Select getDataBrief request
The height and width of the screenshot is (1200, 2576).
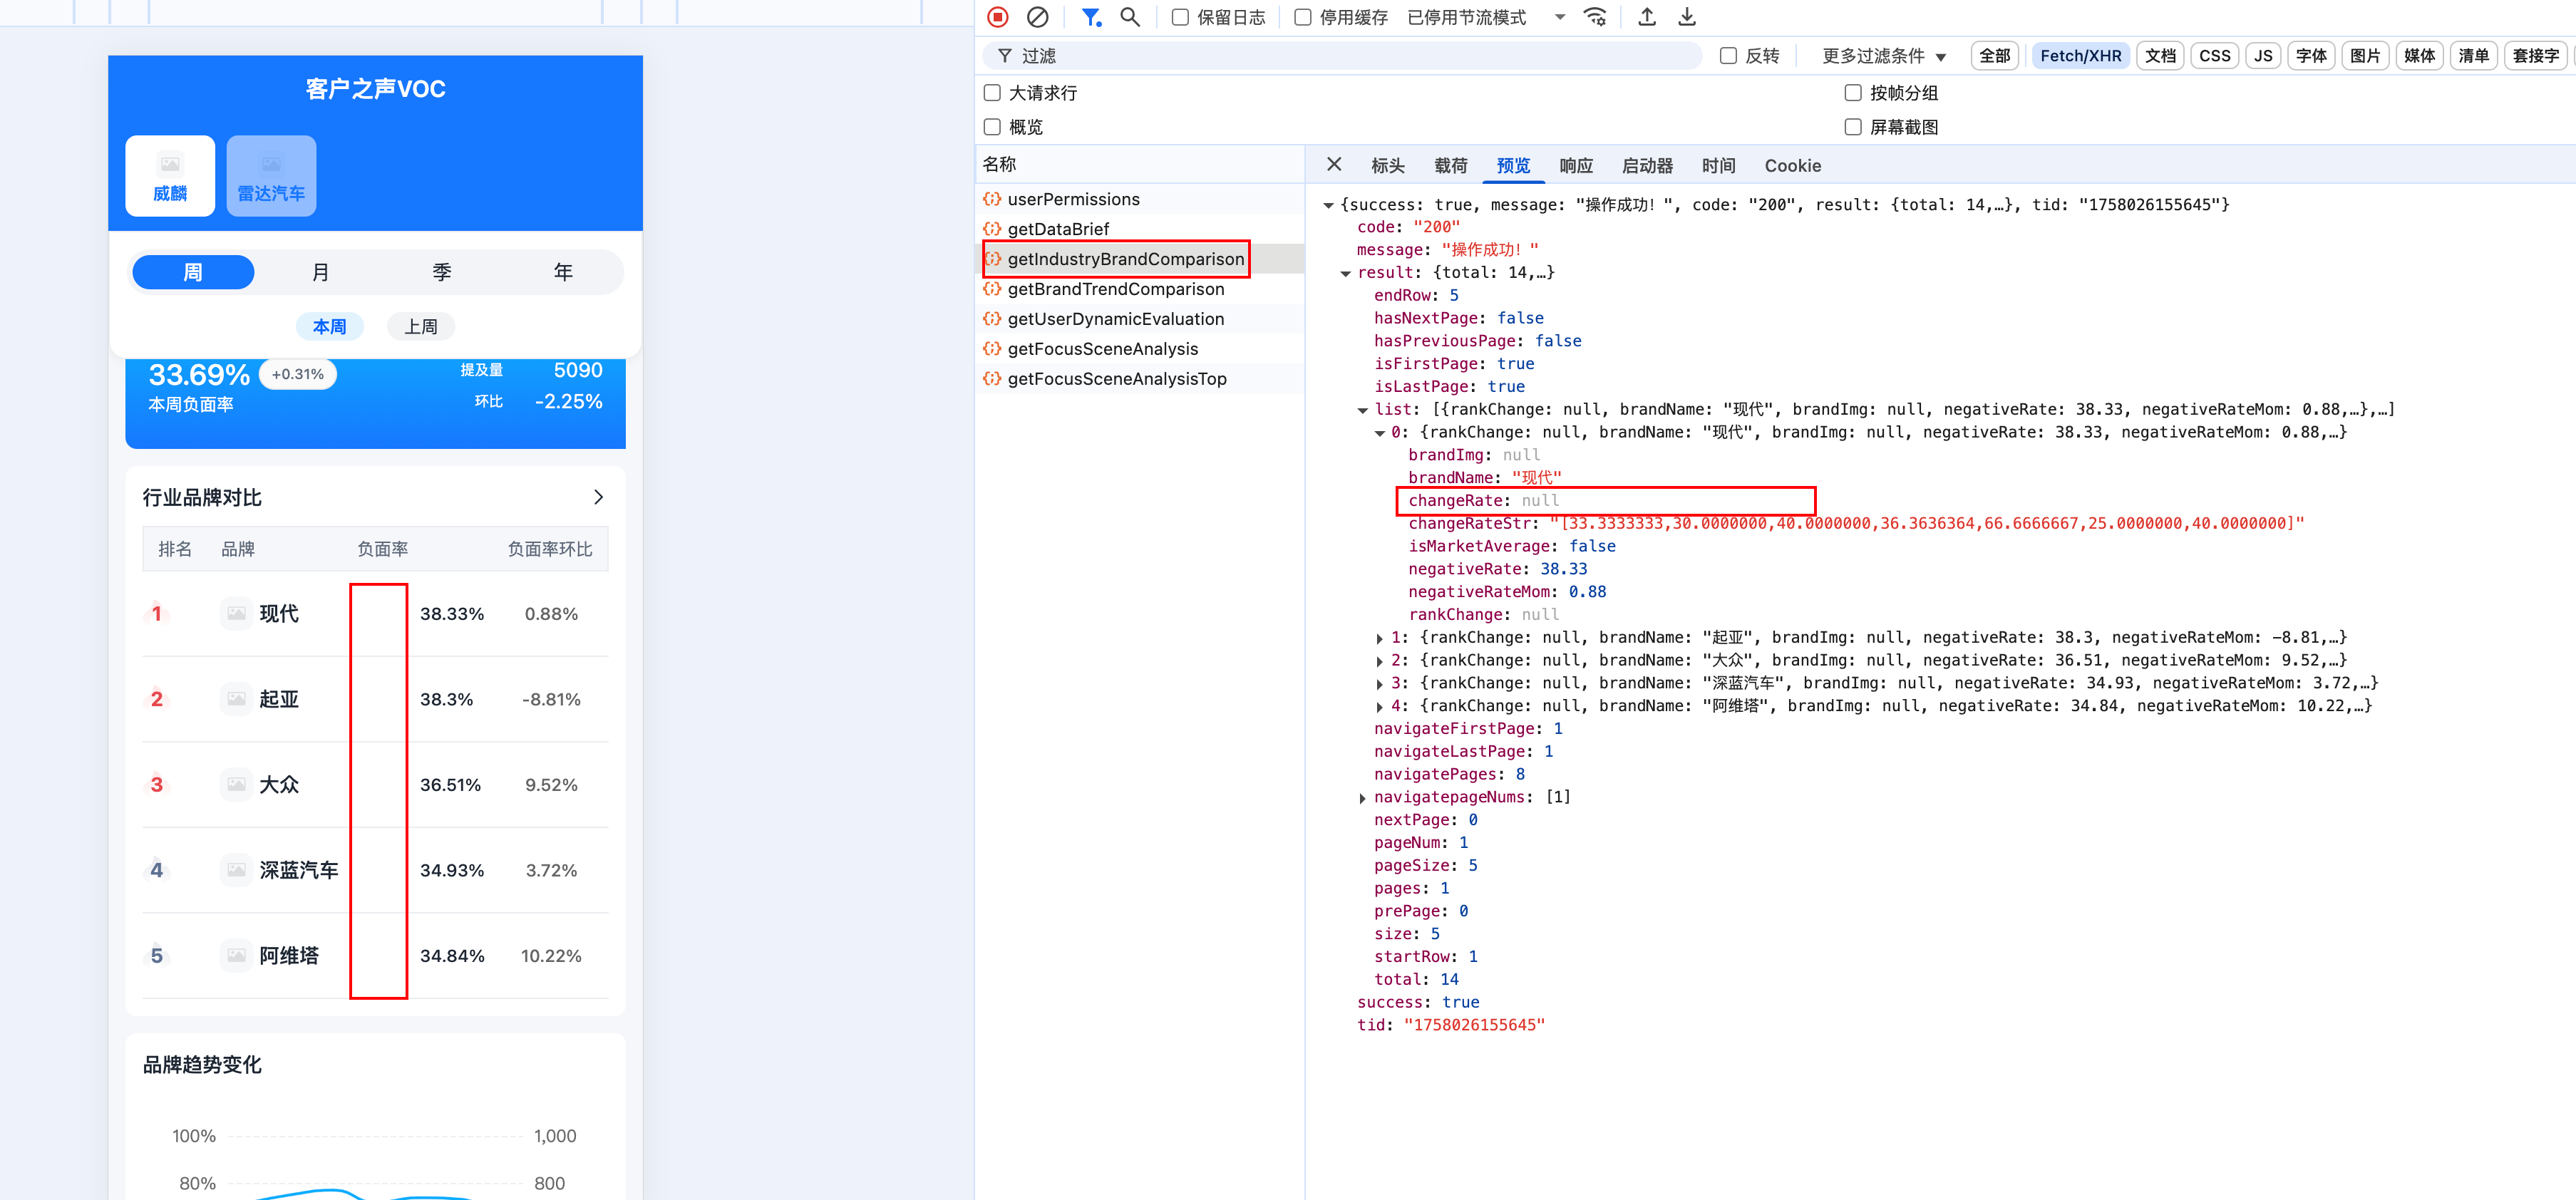pos(1057,229)
